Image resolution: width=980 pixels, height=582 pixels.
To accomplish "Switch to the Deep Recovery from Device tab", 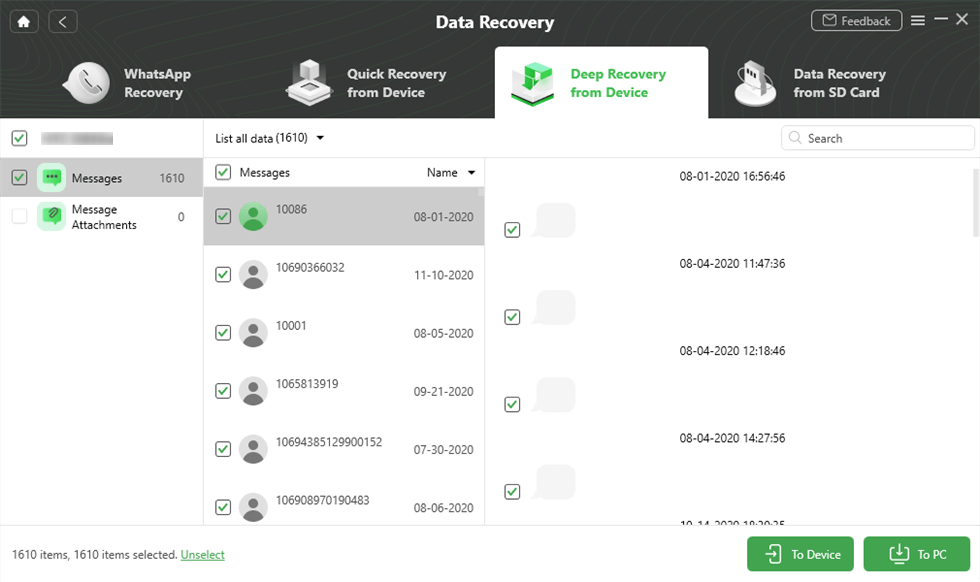I will click(x=602, y=82).
